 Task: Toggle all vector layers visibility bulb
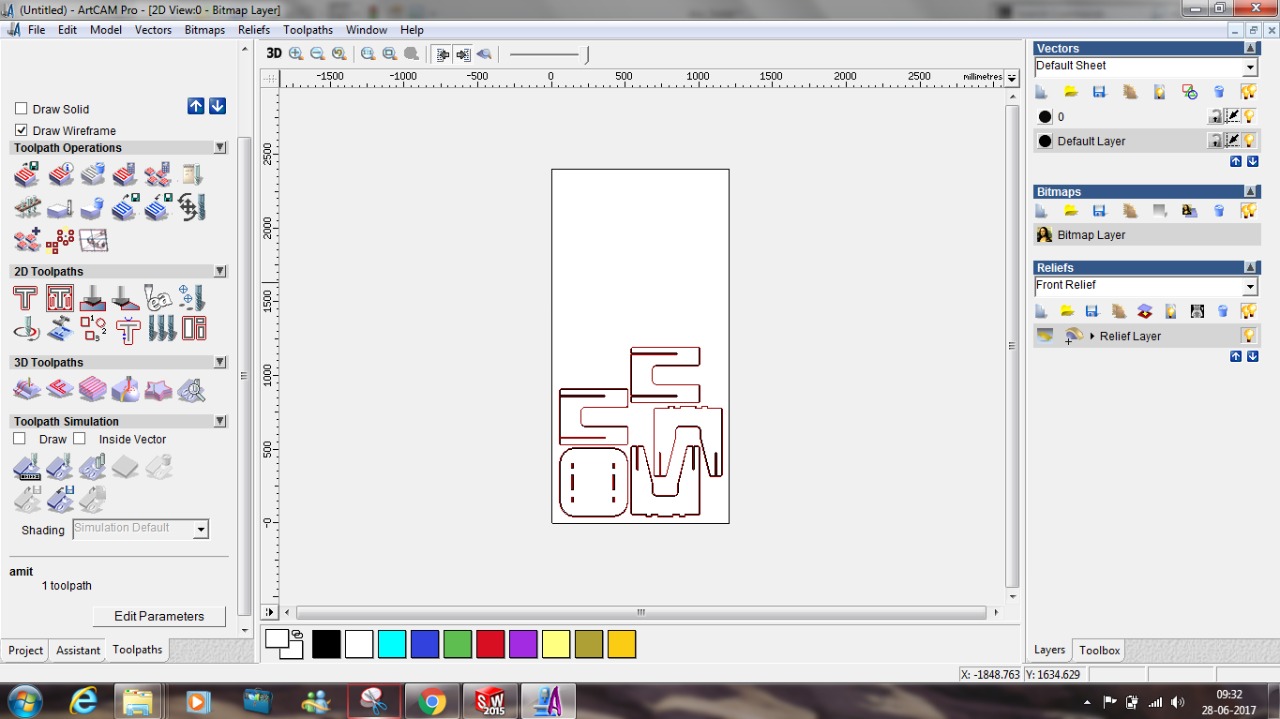(1248, 92)
